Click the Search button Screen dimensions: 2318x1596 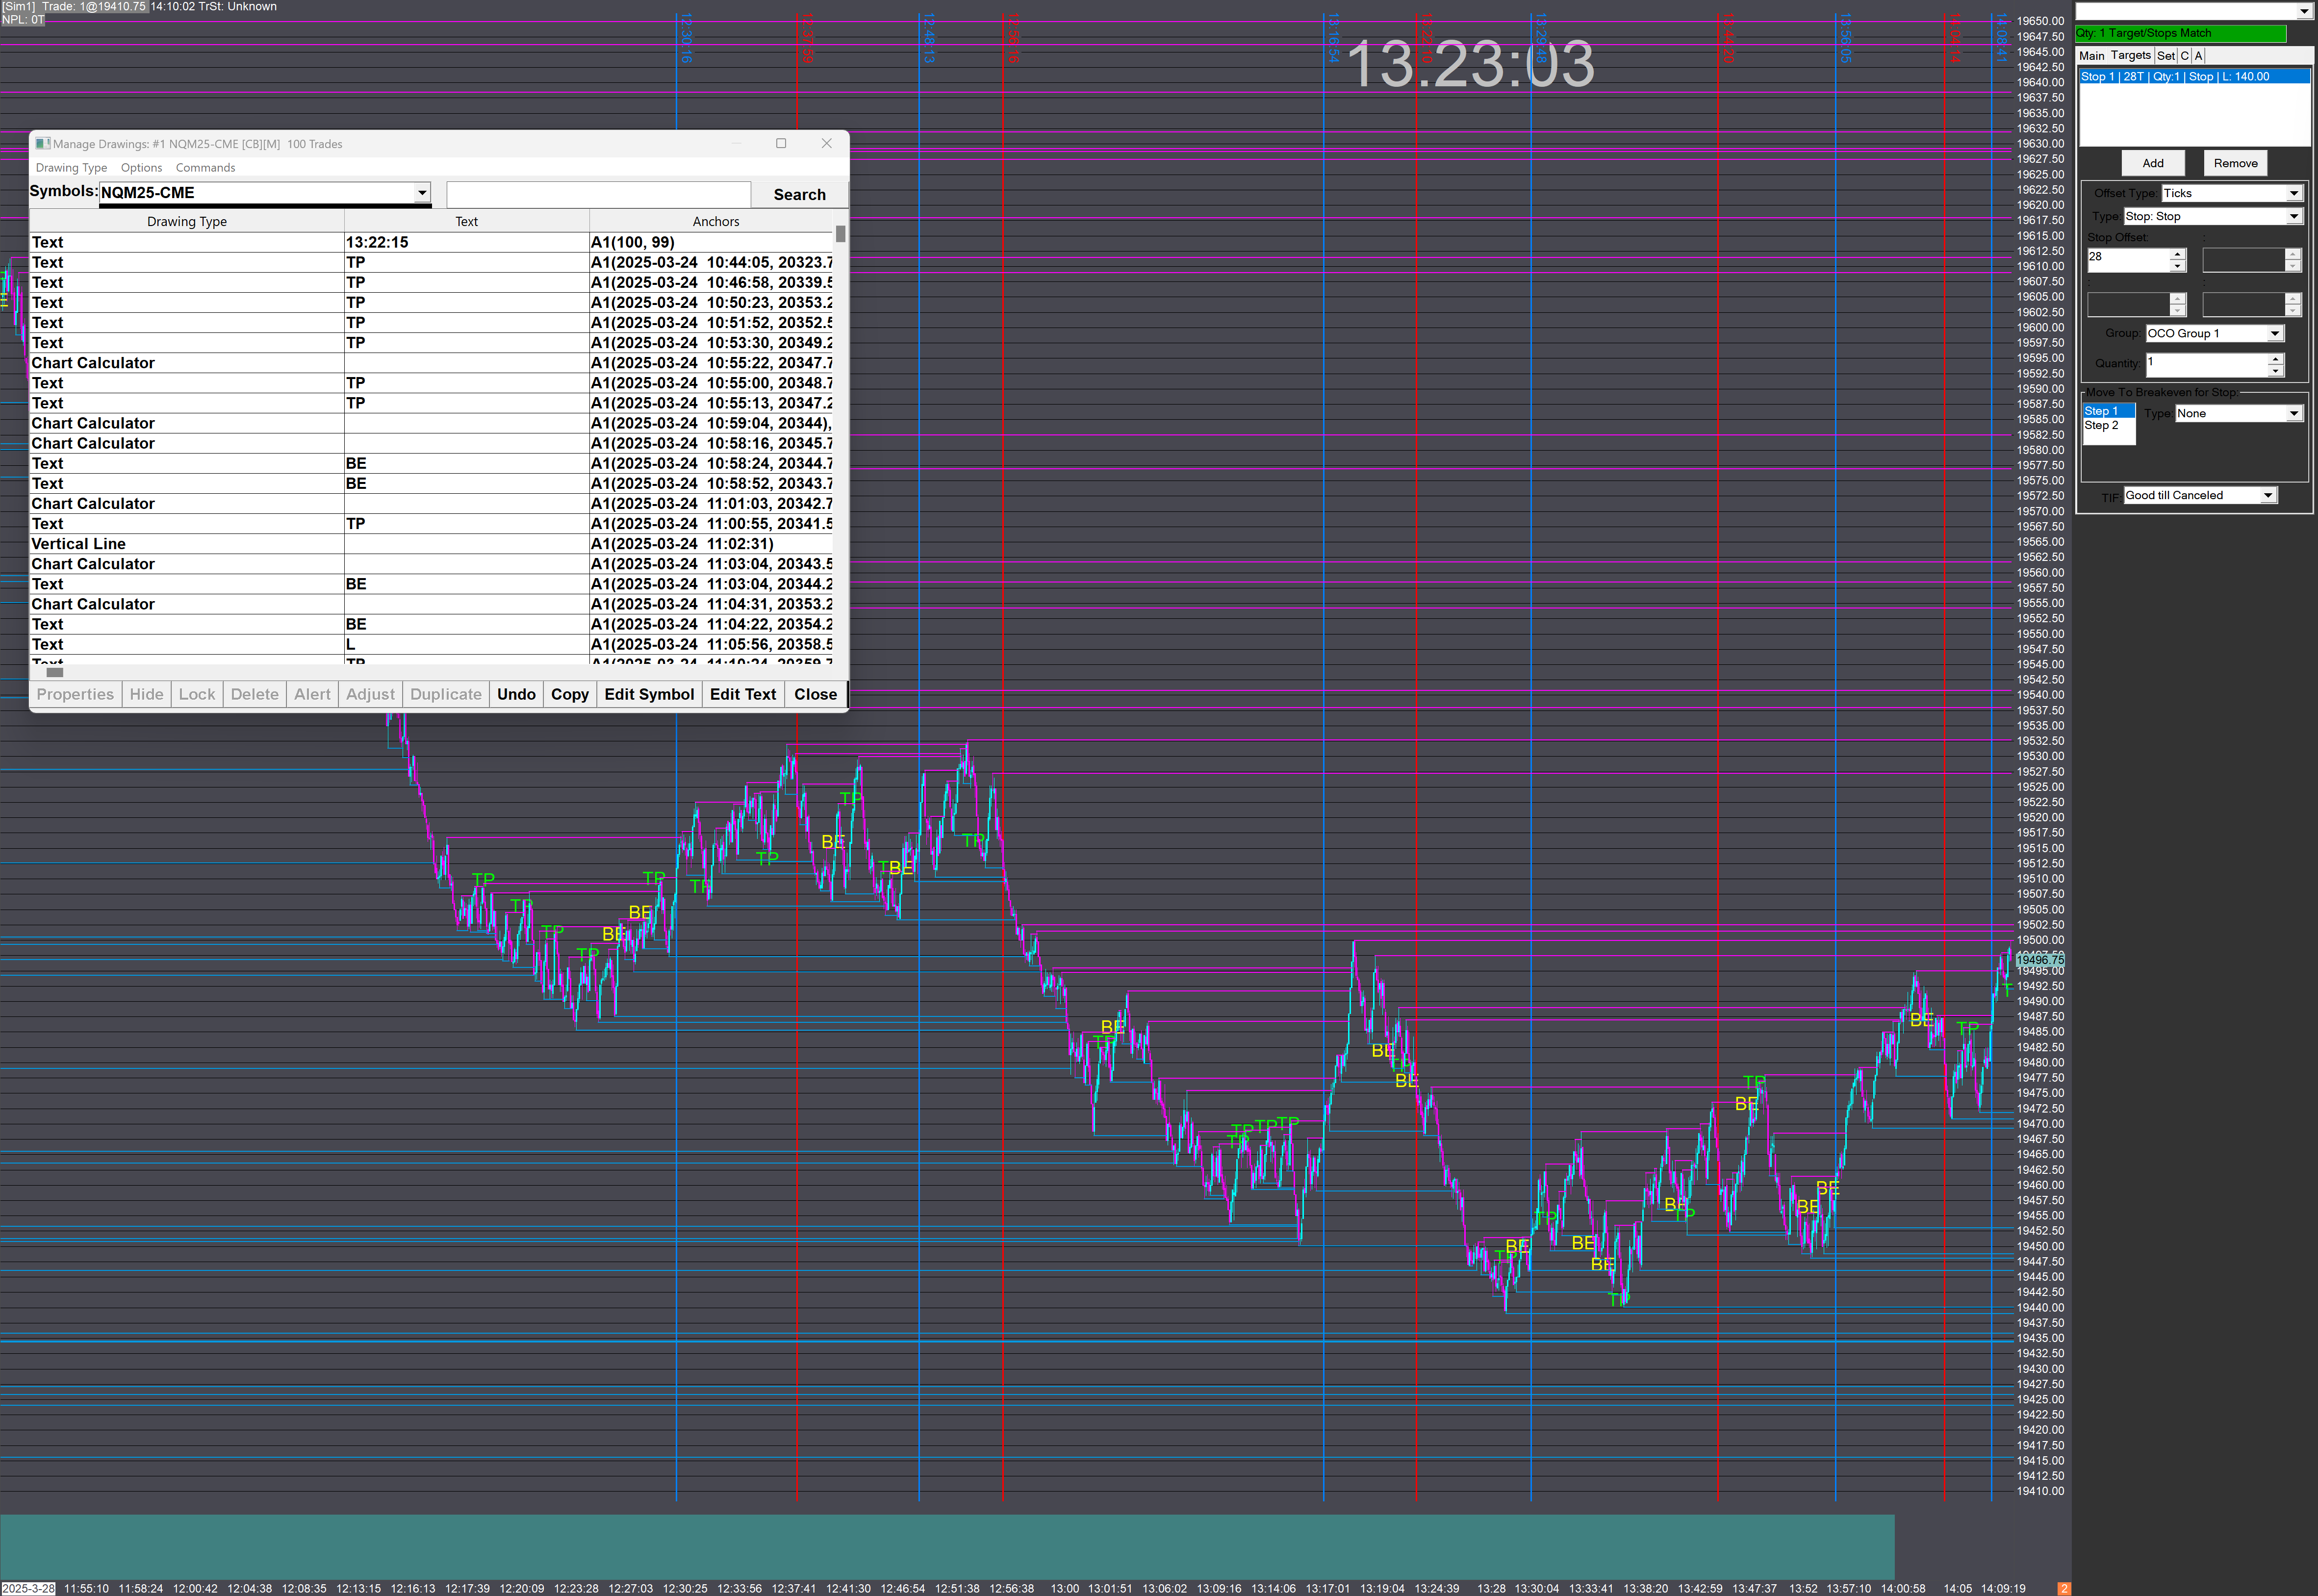(799, 194)
